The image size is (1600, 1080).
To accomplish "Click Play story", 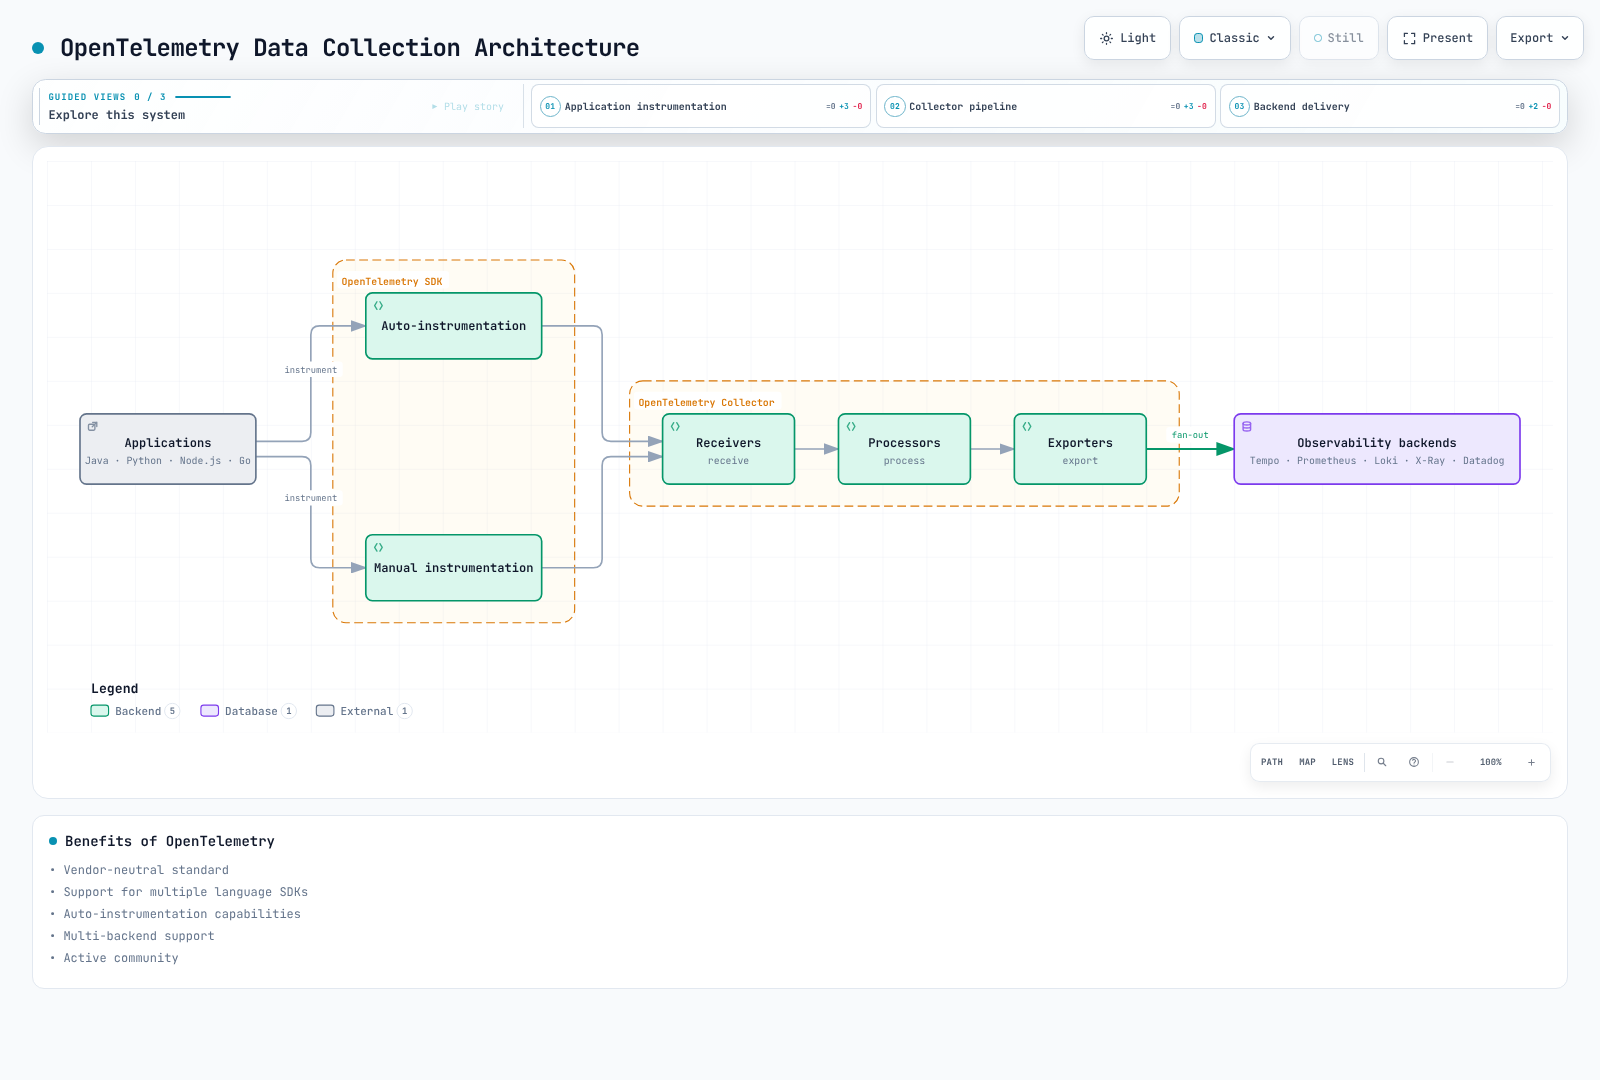I will (x=468, y=106).
